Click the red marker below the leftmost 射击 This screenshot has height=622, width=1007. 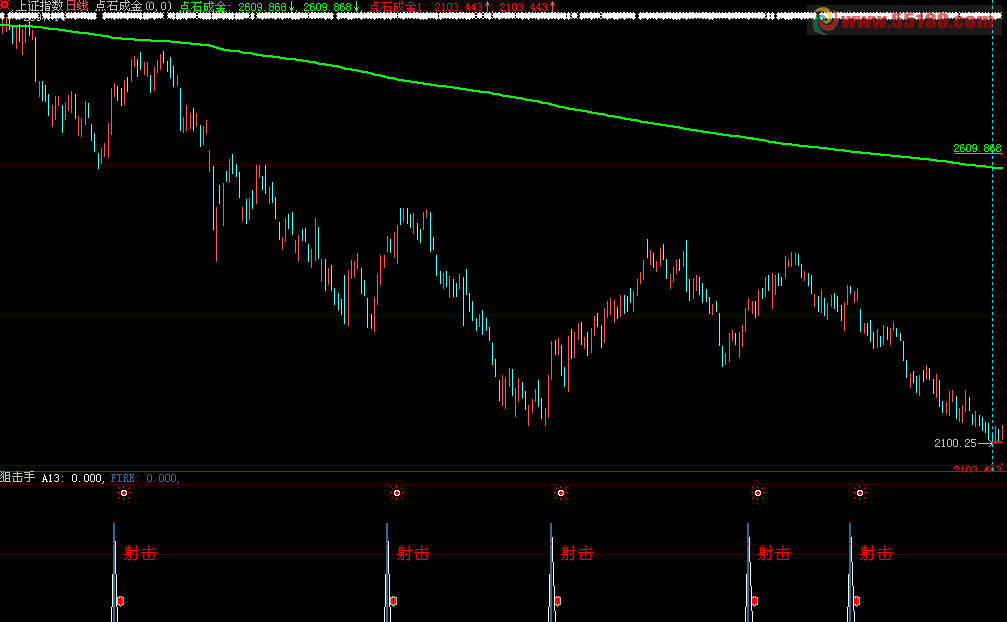tap(120, 601)
